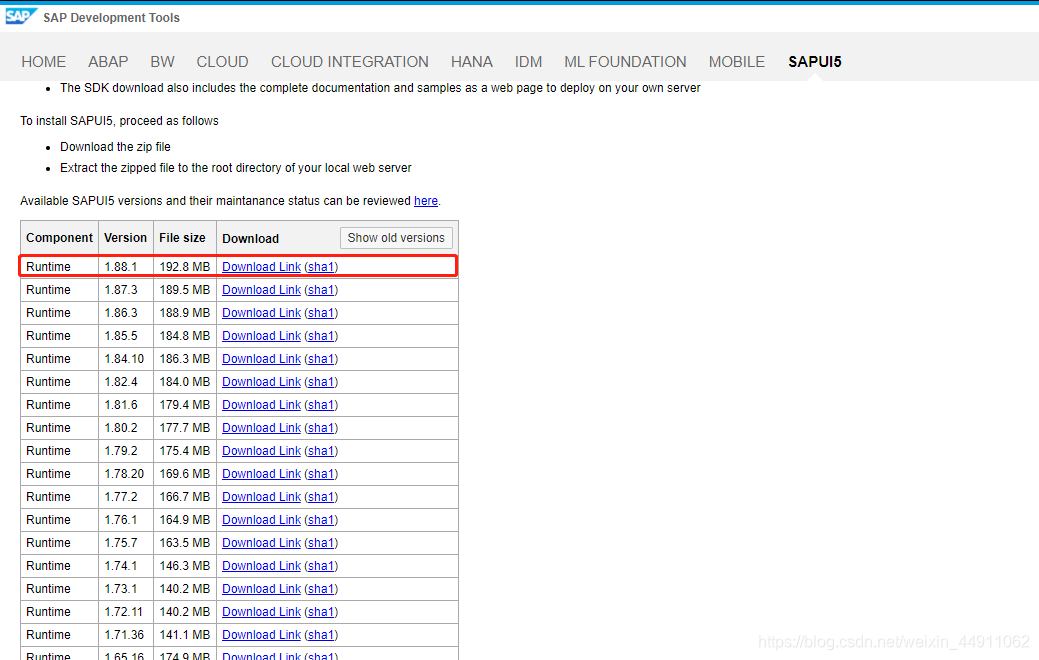Viewport: 1039px width, 660px height.
Task: Open sha1 link for version 1.85.5
Action: click(321, 336)
